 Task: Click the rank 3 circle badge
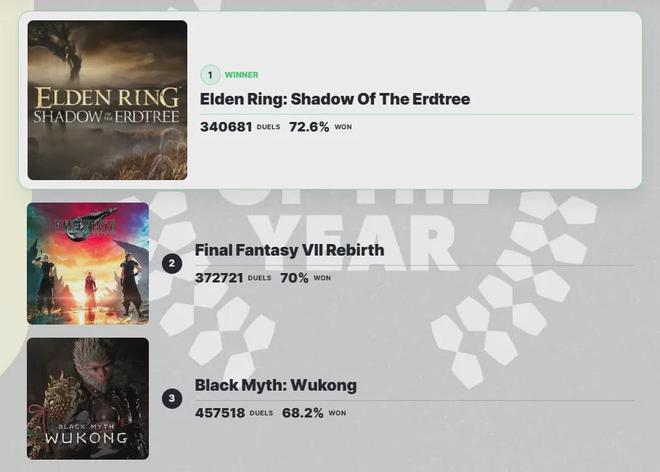(x=172, y=398)
